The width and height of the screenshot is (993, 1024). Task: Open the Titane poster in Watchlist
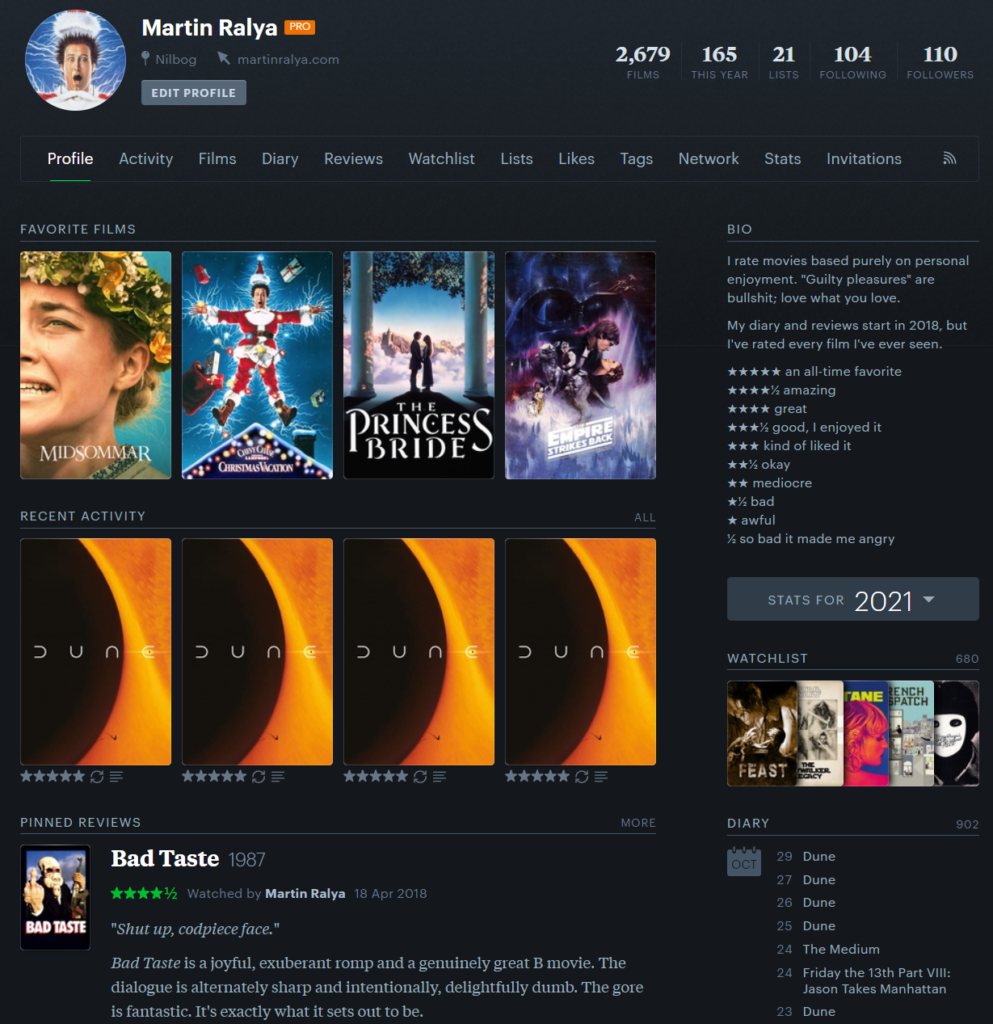click(866, 733)
